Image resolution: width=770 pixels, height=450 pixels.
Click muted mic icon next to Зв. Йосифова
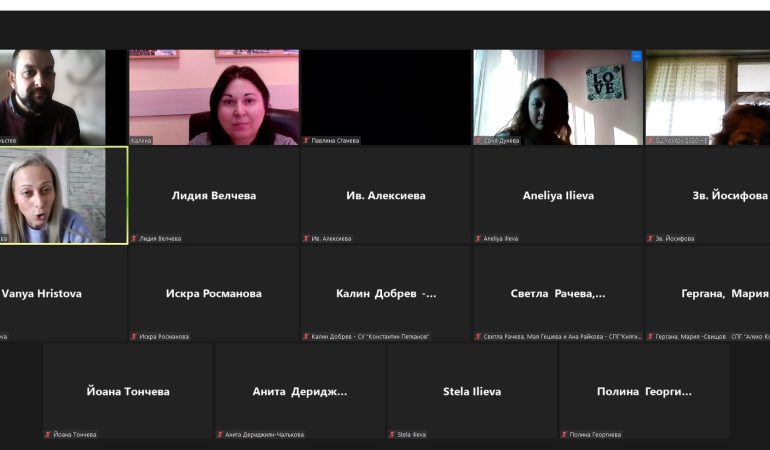point(650,239)
